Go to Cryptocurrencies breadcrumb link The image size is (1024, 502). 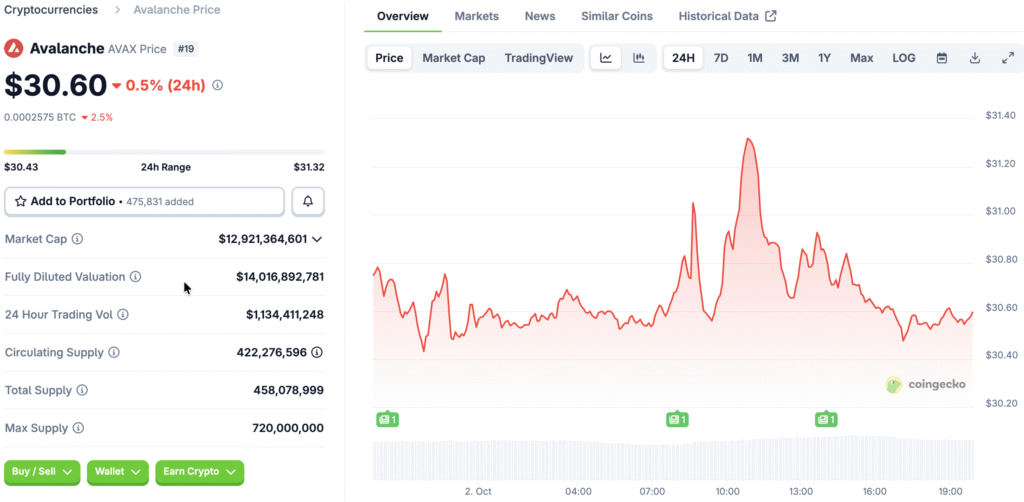pos(51,10)
